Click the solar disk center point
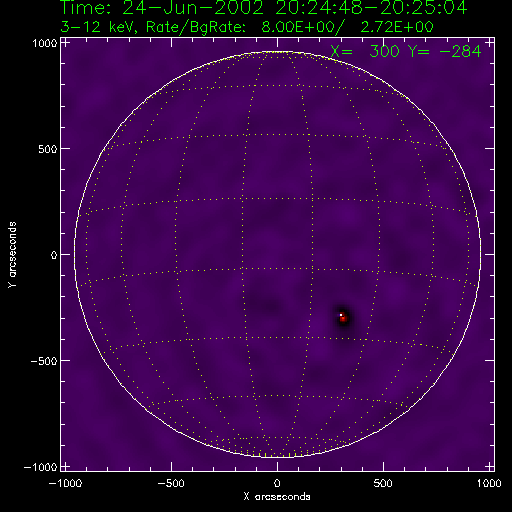The height and width of the screenshot is (512, 512). [x=277, y=255]
